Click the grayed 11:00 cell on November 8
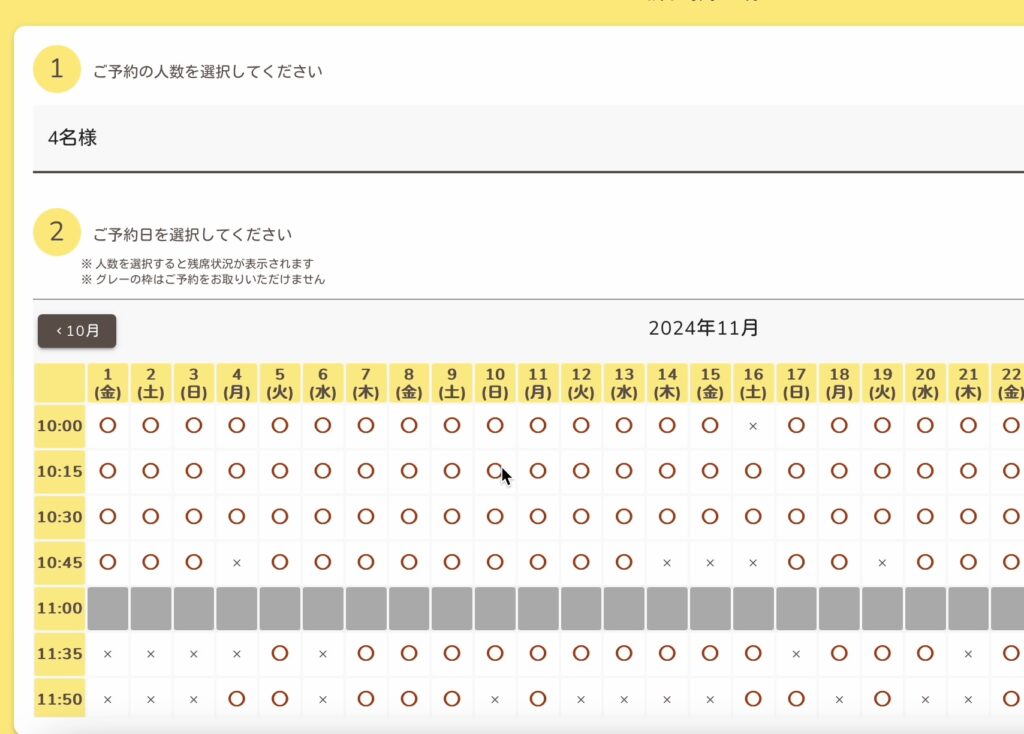 point(409,609)
